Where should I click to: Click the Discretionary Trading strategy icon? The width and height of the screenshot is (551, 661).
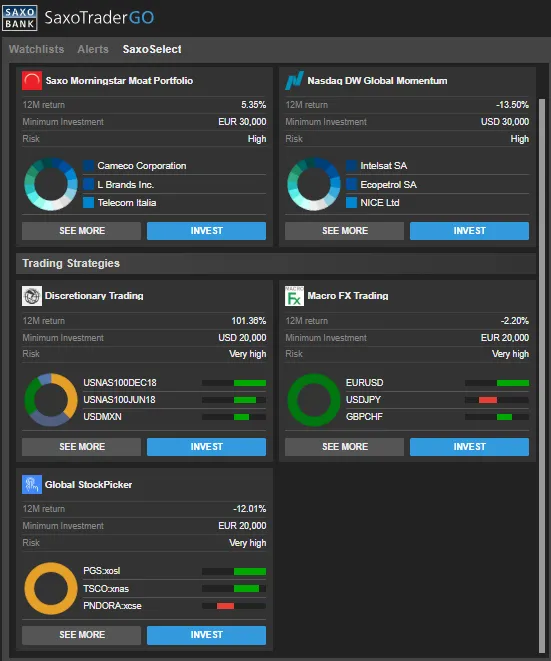[x=32, y=296]
